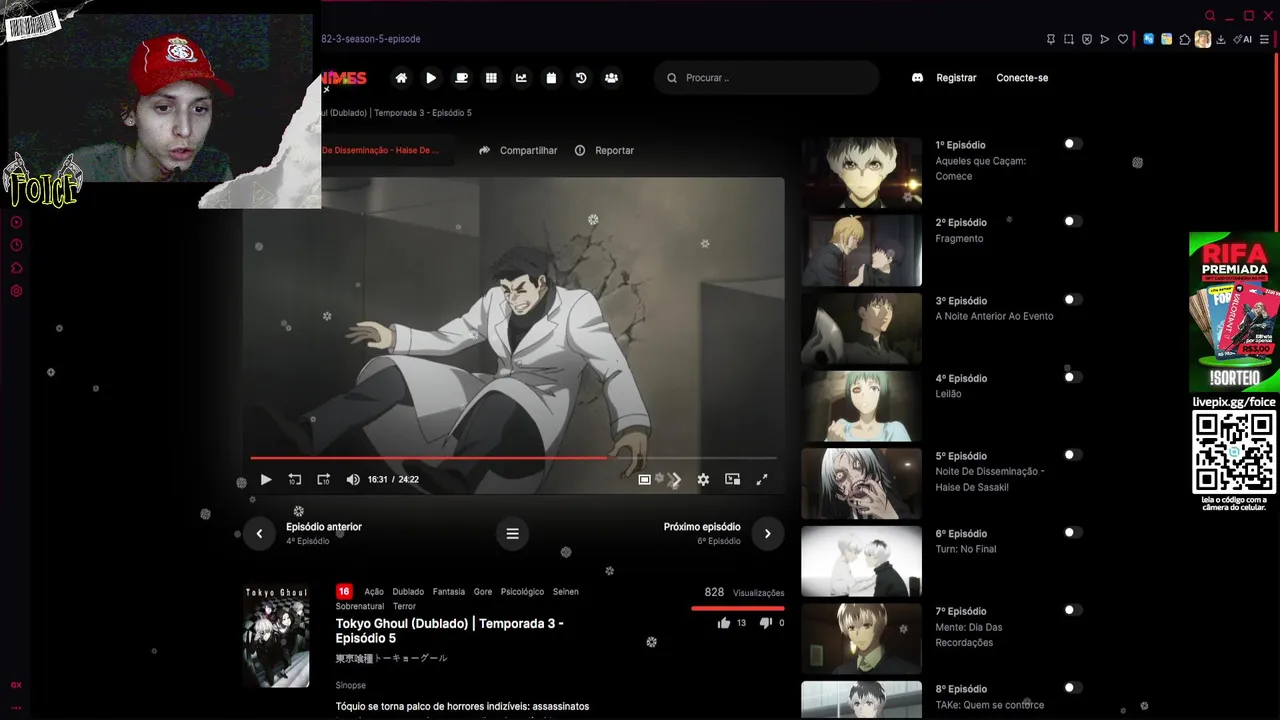Toggle watched switch for 3º Episódio
This screenshot has width=1280, height=720.
tap(1072, 299)
